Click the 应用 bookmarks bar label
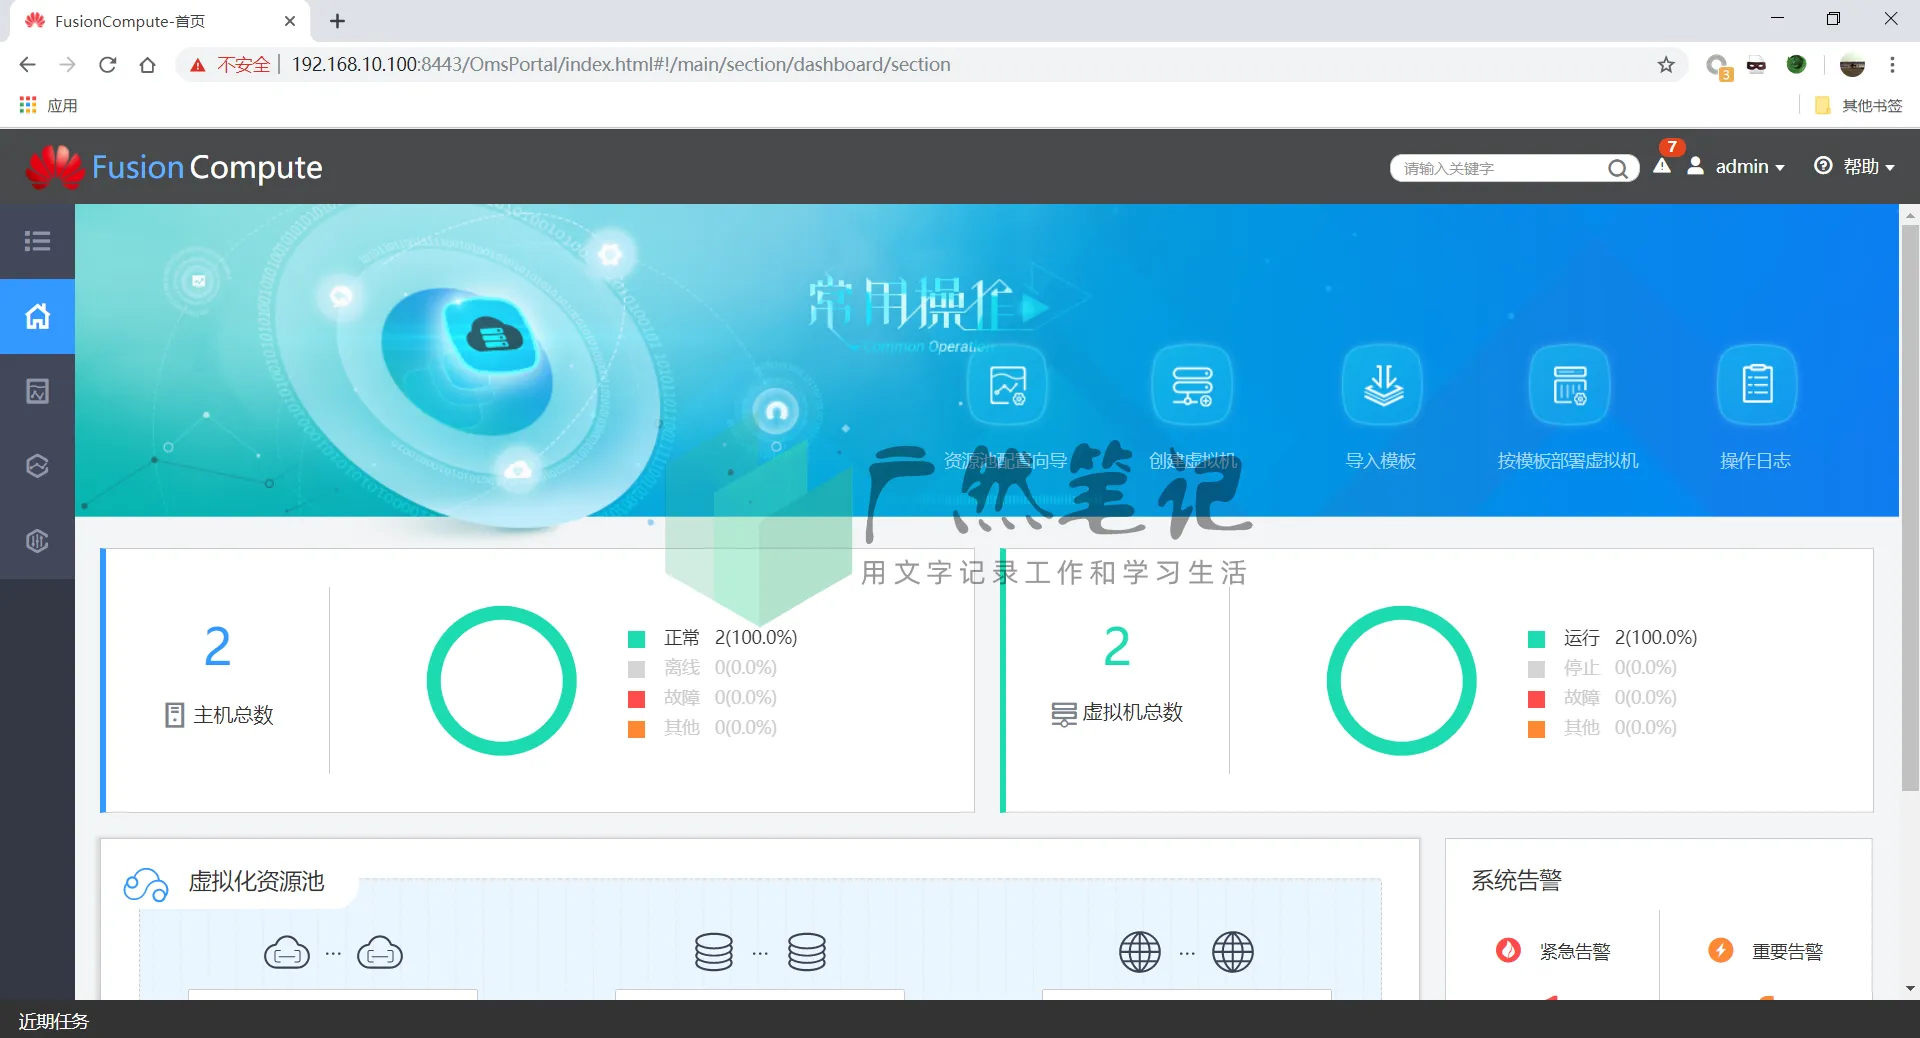 point(62,105)
